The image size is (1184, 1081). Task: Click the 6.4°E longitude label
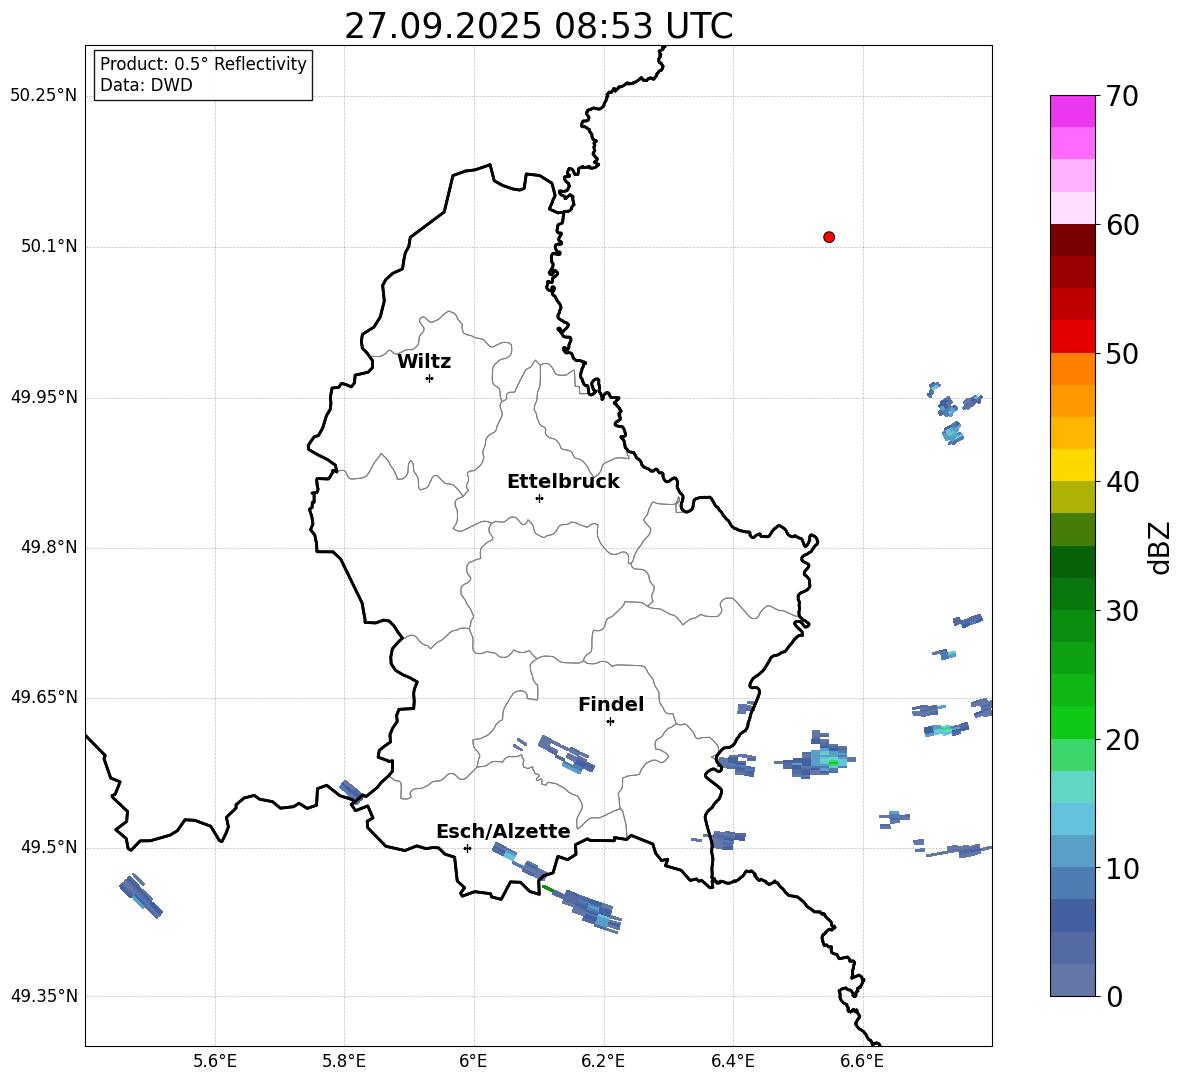click(732, 1061)
